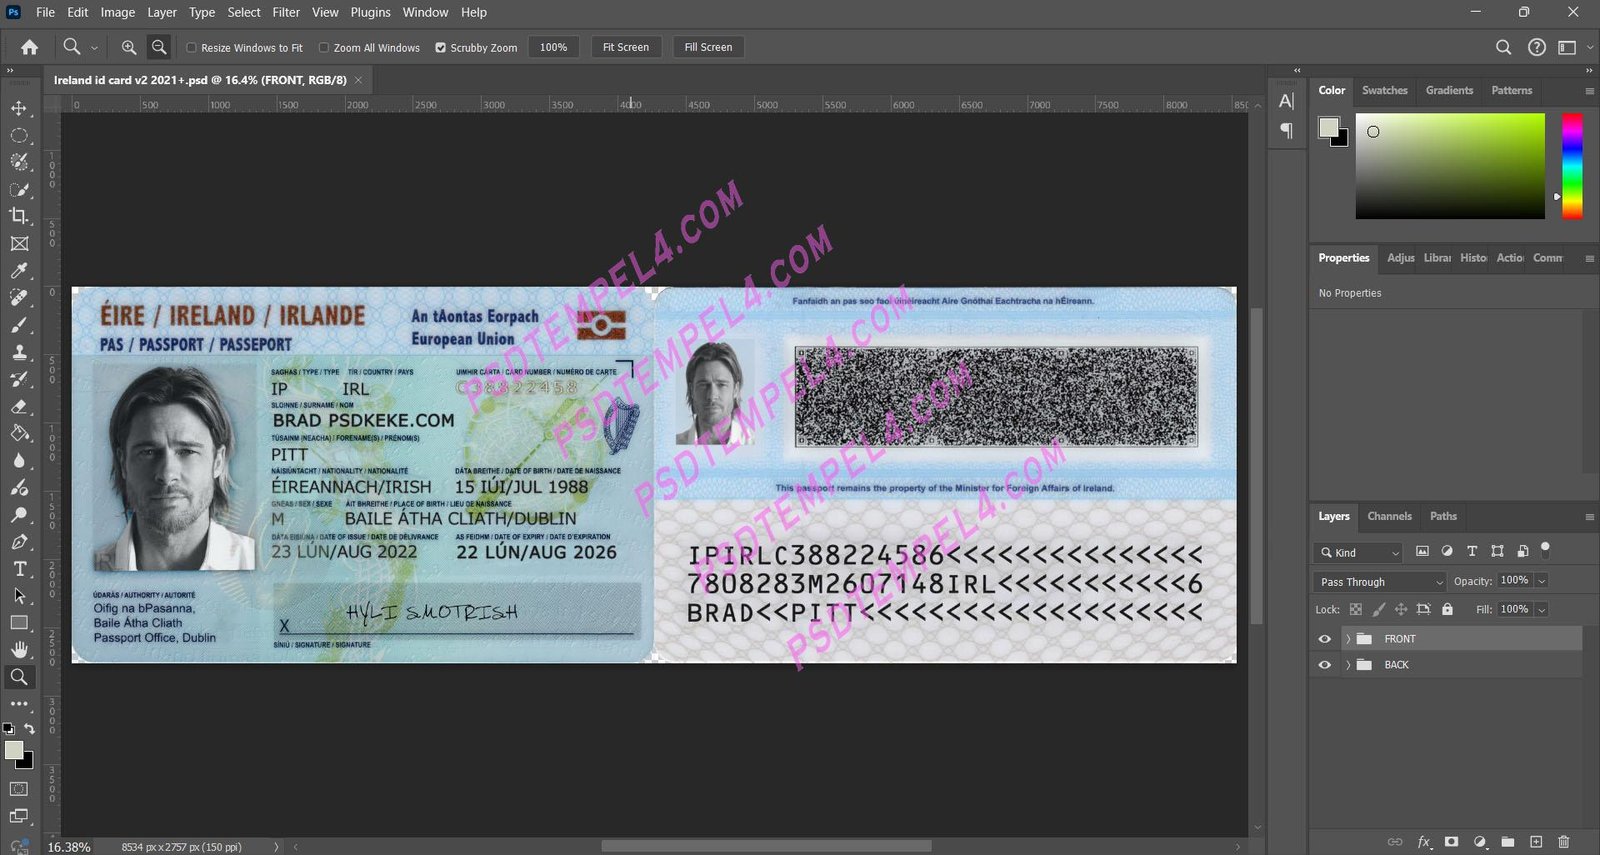This screenshot has height=855, width=1600.
Task: Select the Frame tool
Action: point(19,243)
